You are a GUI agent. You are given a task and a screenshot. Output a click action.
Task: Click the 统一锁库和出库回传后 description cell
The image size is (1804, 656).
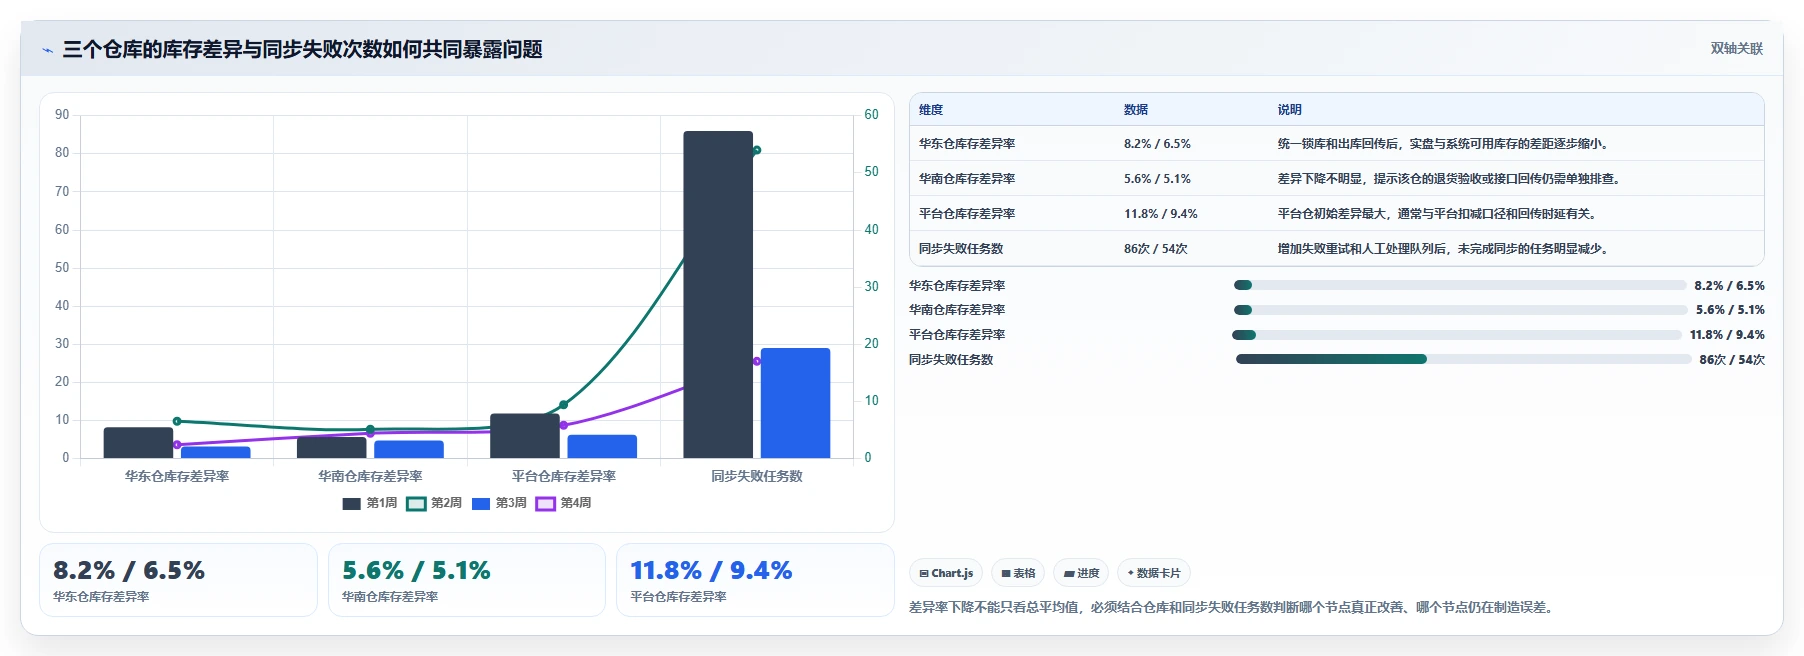[x=1445, y=144]
